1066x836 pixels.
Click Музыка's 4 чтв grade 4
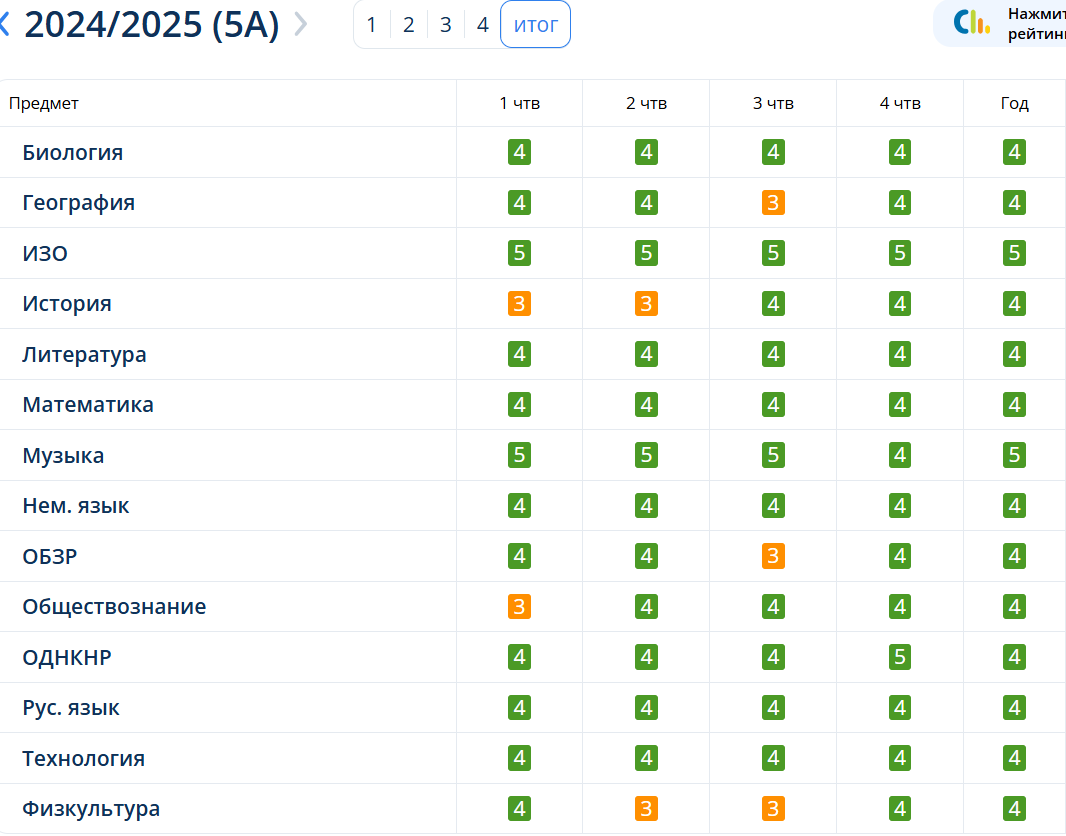coord(900,455)
